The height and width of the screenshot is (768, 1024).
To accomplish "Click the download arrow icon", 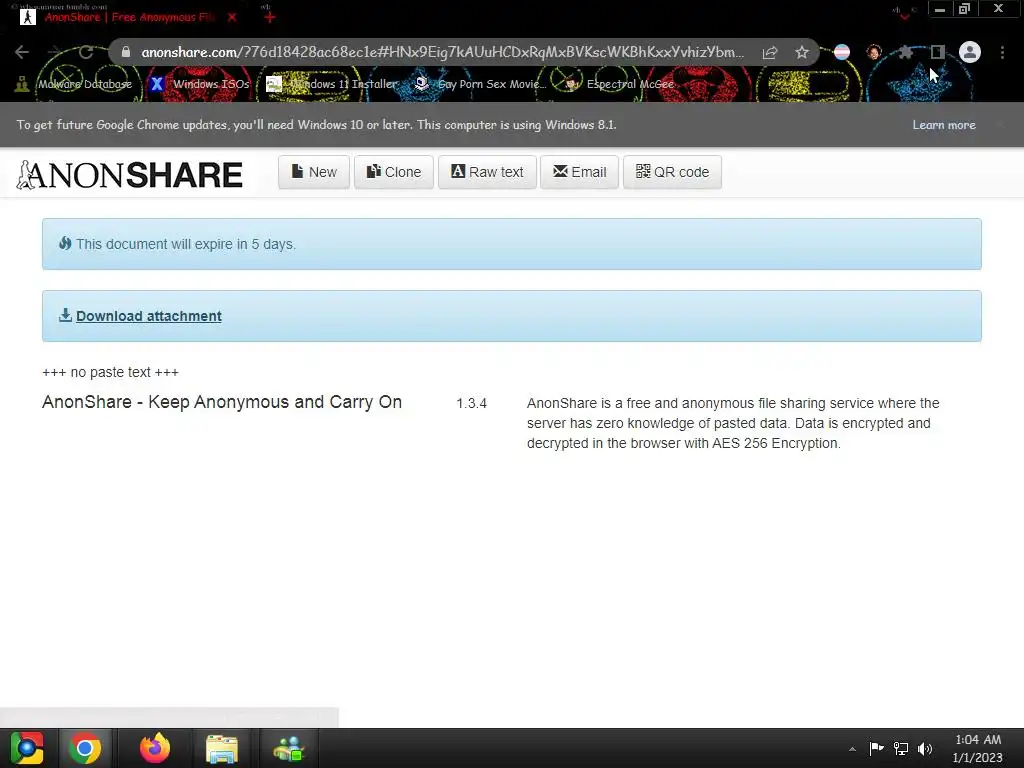I will [65, 315].
